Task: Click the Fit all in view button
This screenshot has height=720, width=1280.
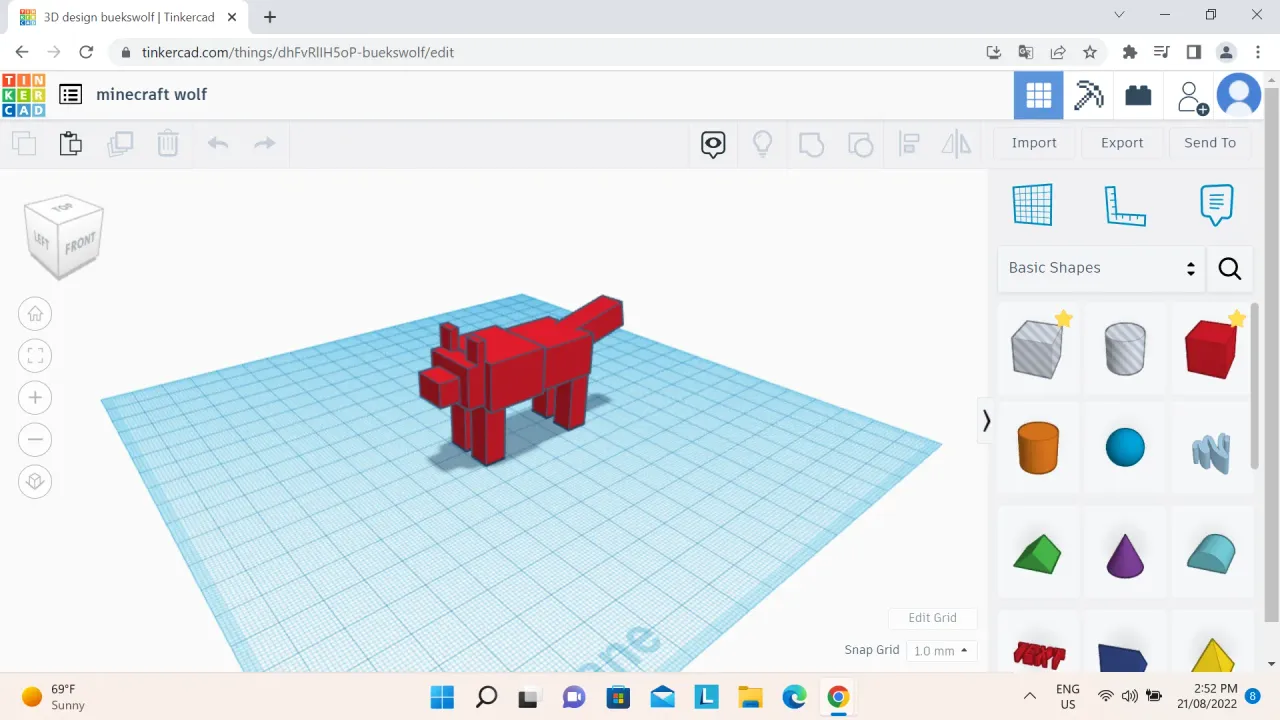Action: (35, 355)
